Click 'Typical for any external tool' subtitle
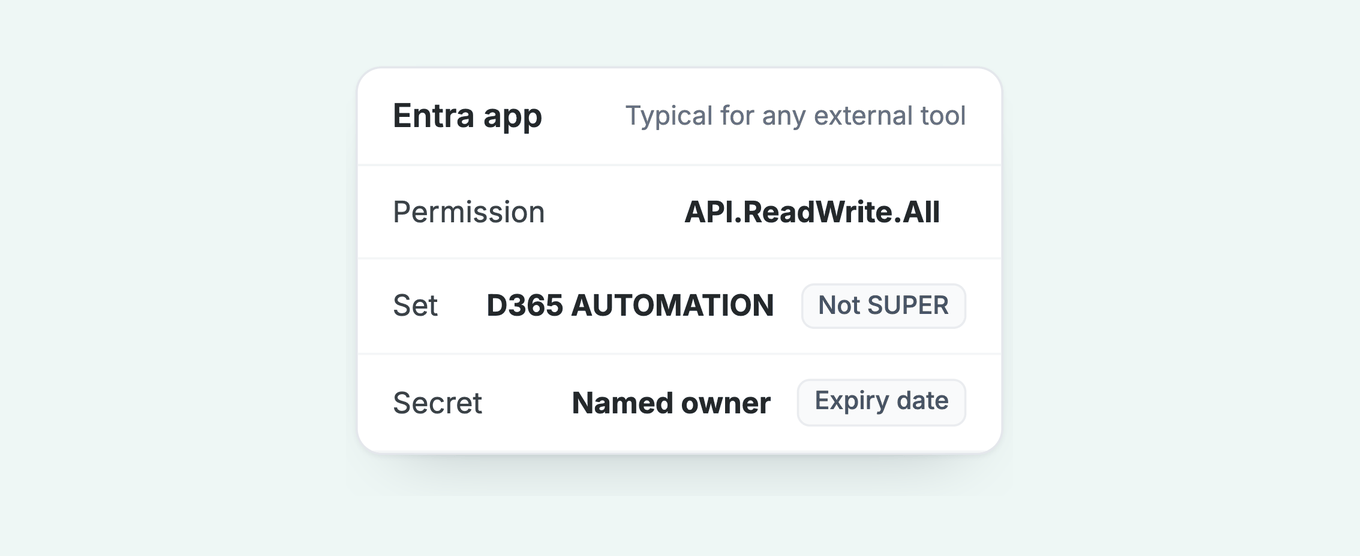Screen dimensions: 1360x556 click(x=796, y=116)
